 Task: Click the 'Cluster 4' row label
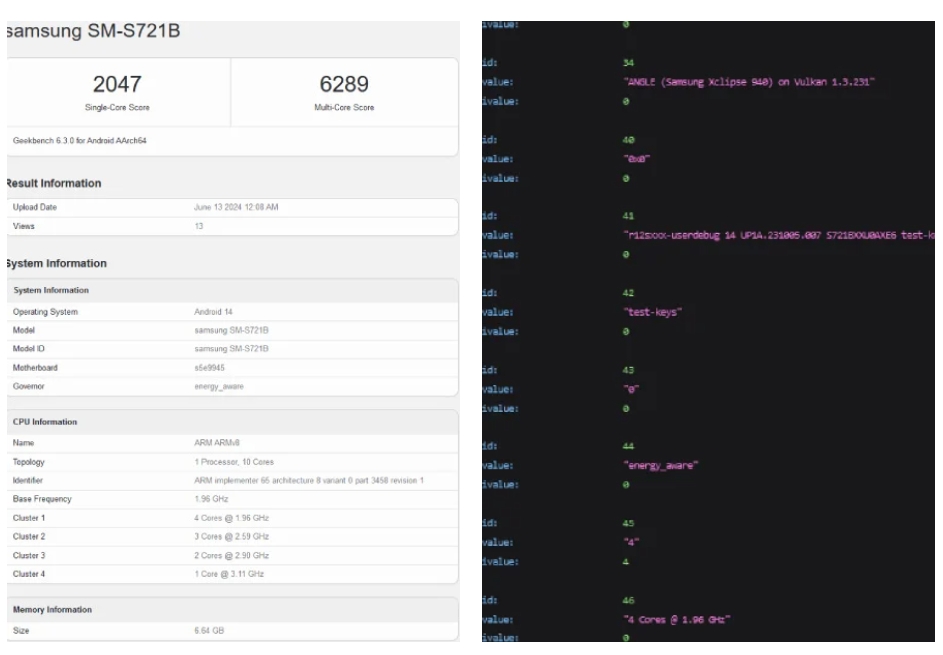(x=29, y=574)
